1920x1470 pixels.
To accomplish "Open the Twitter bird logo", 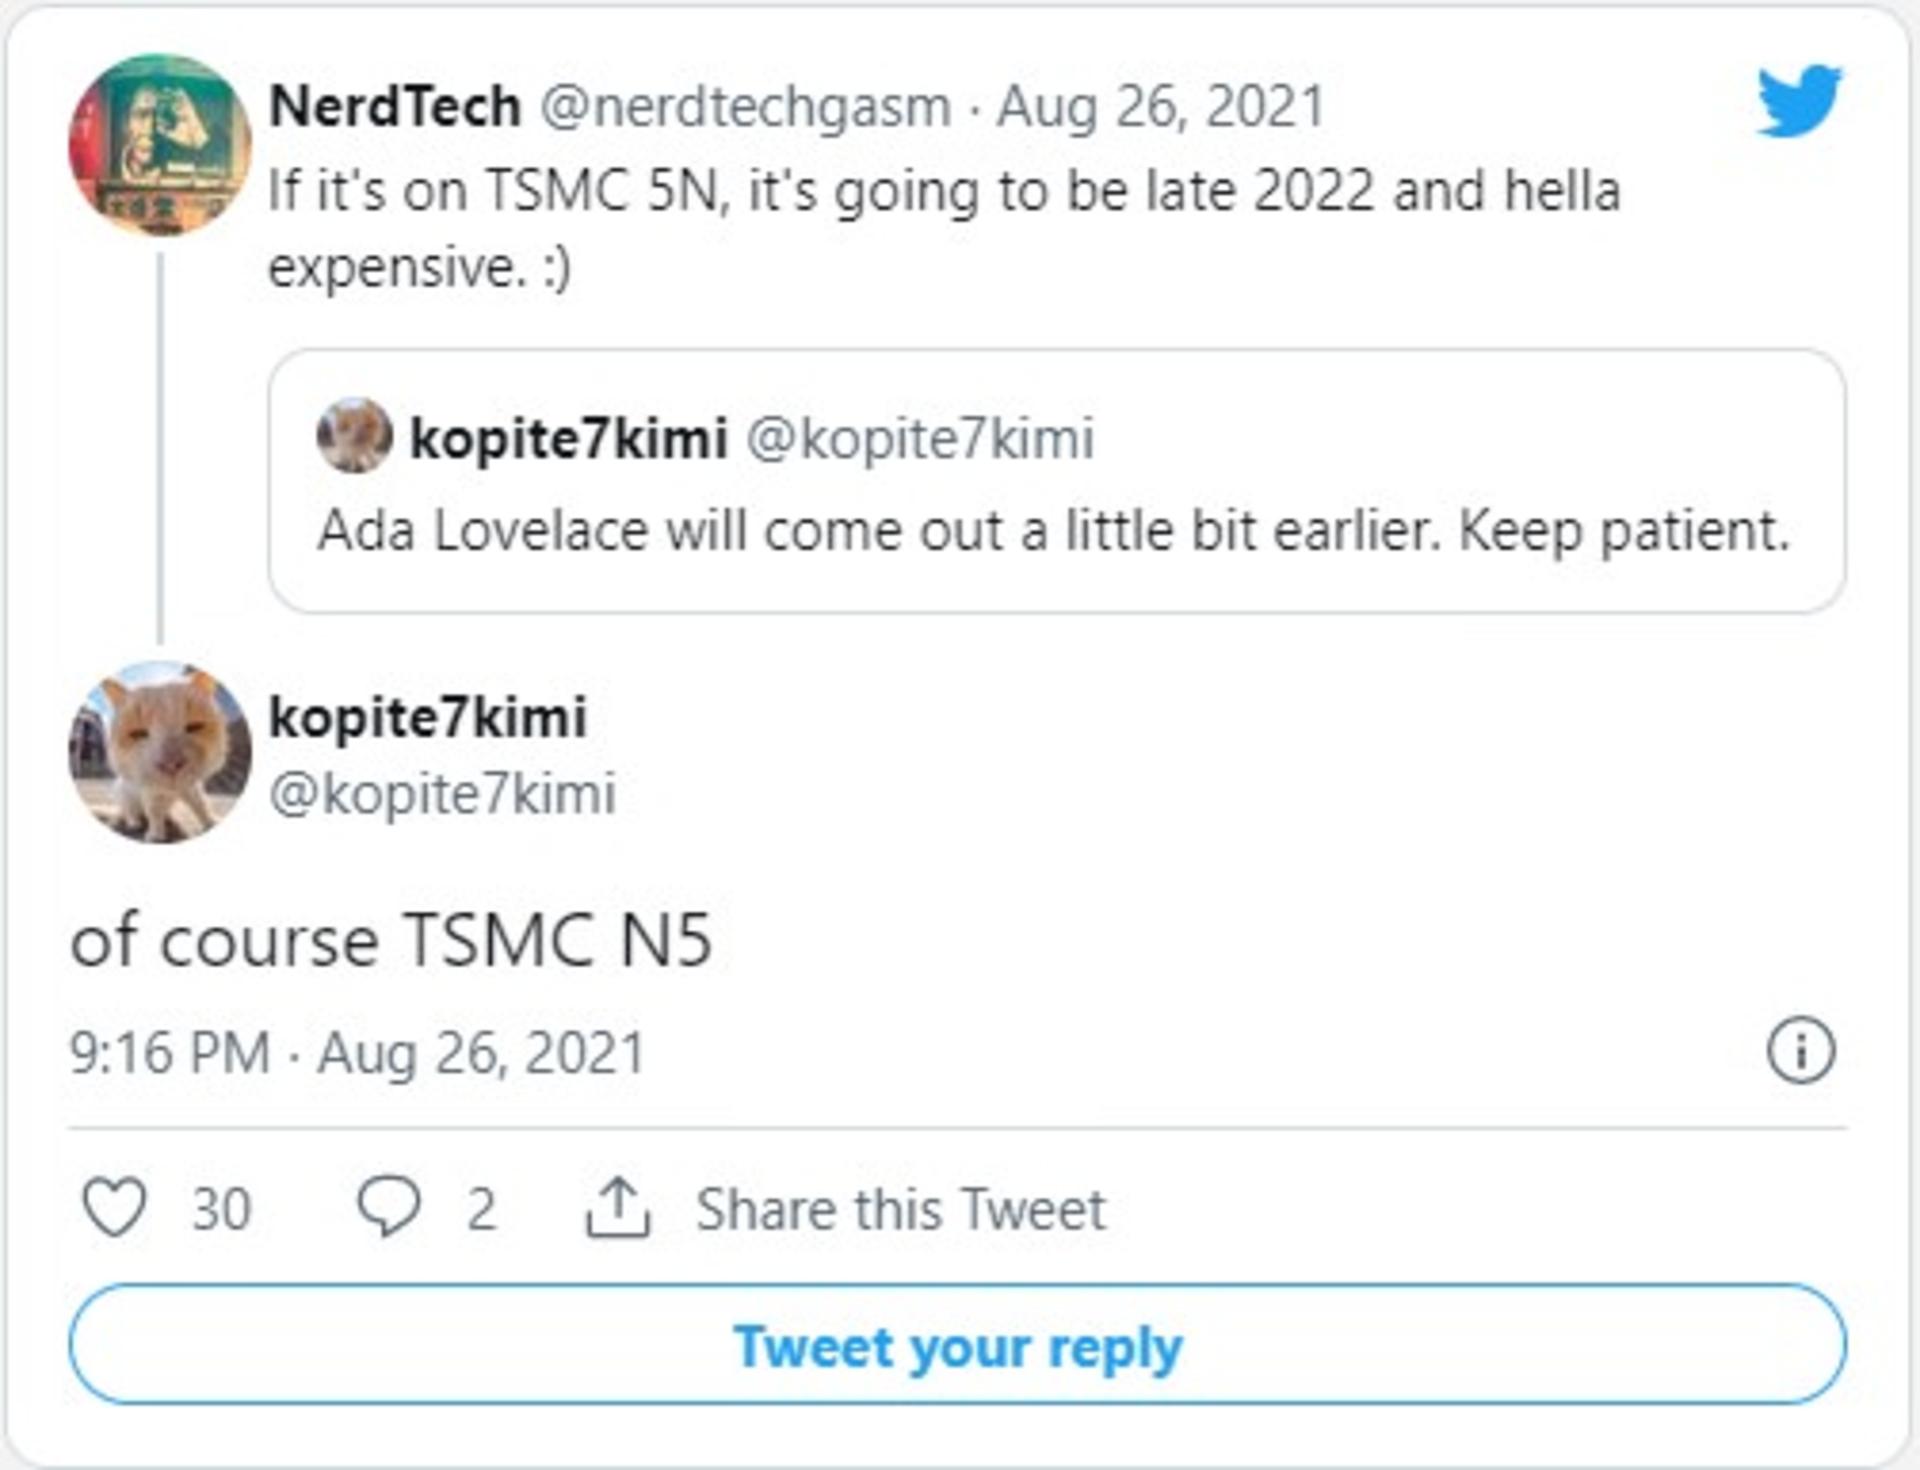I will pyautogui.click(x=1799, y=100).
